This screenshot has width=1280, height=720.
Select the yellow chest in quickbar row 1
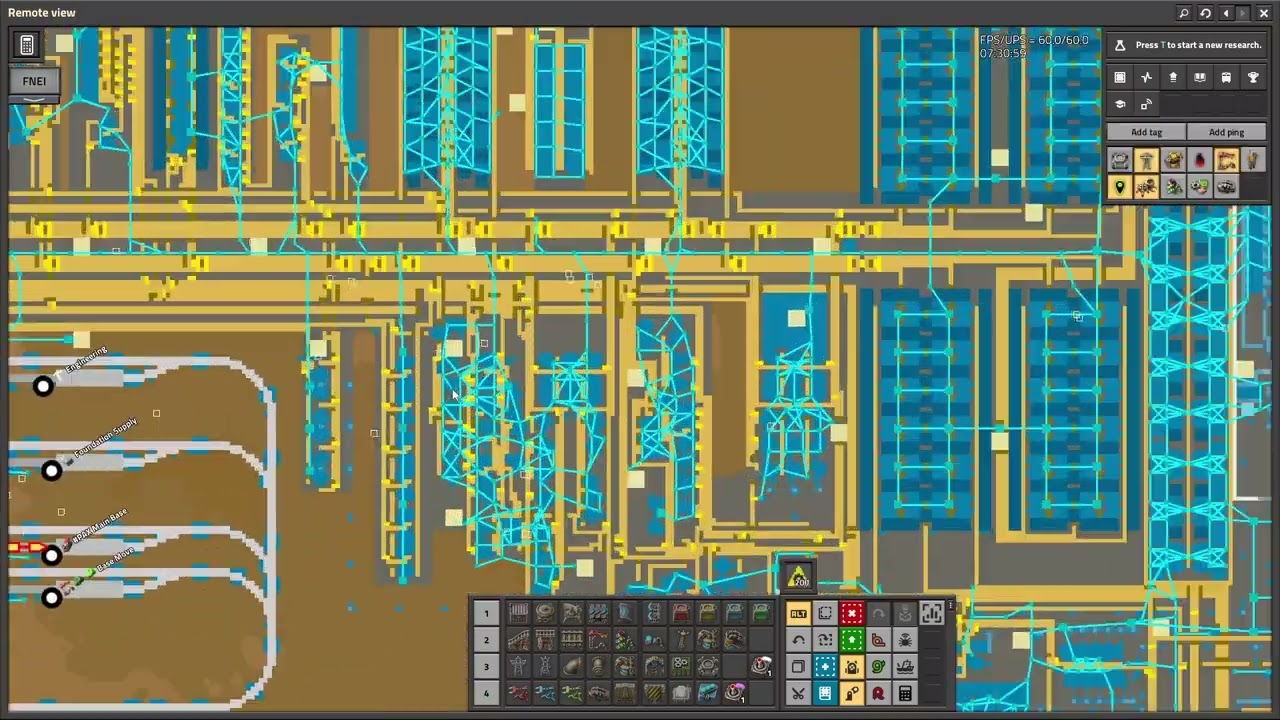(708, 613)
